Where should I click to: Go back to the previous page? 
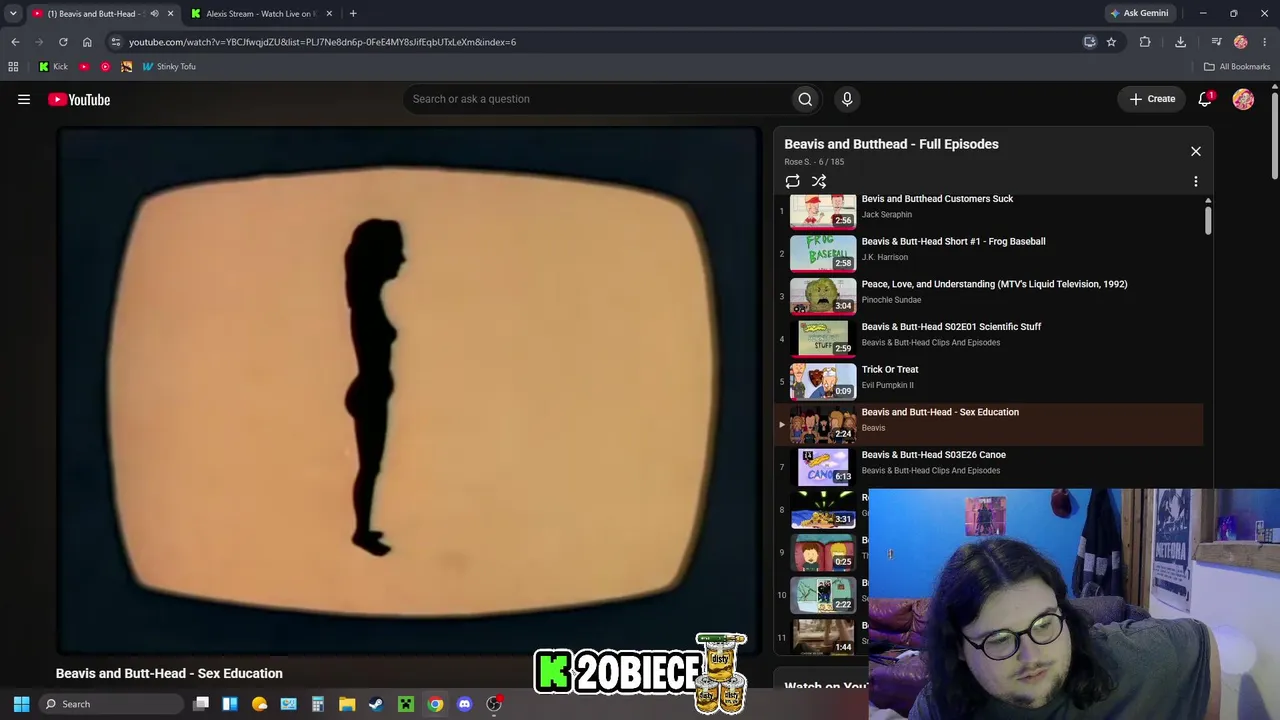[x=15, y=42]
